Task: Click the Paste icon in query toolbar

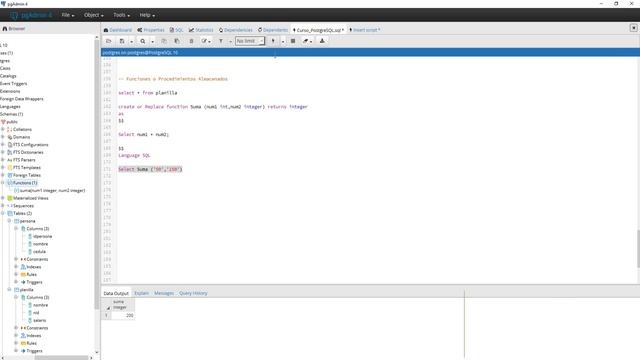Action: (x=177, y=41)
